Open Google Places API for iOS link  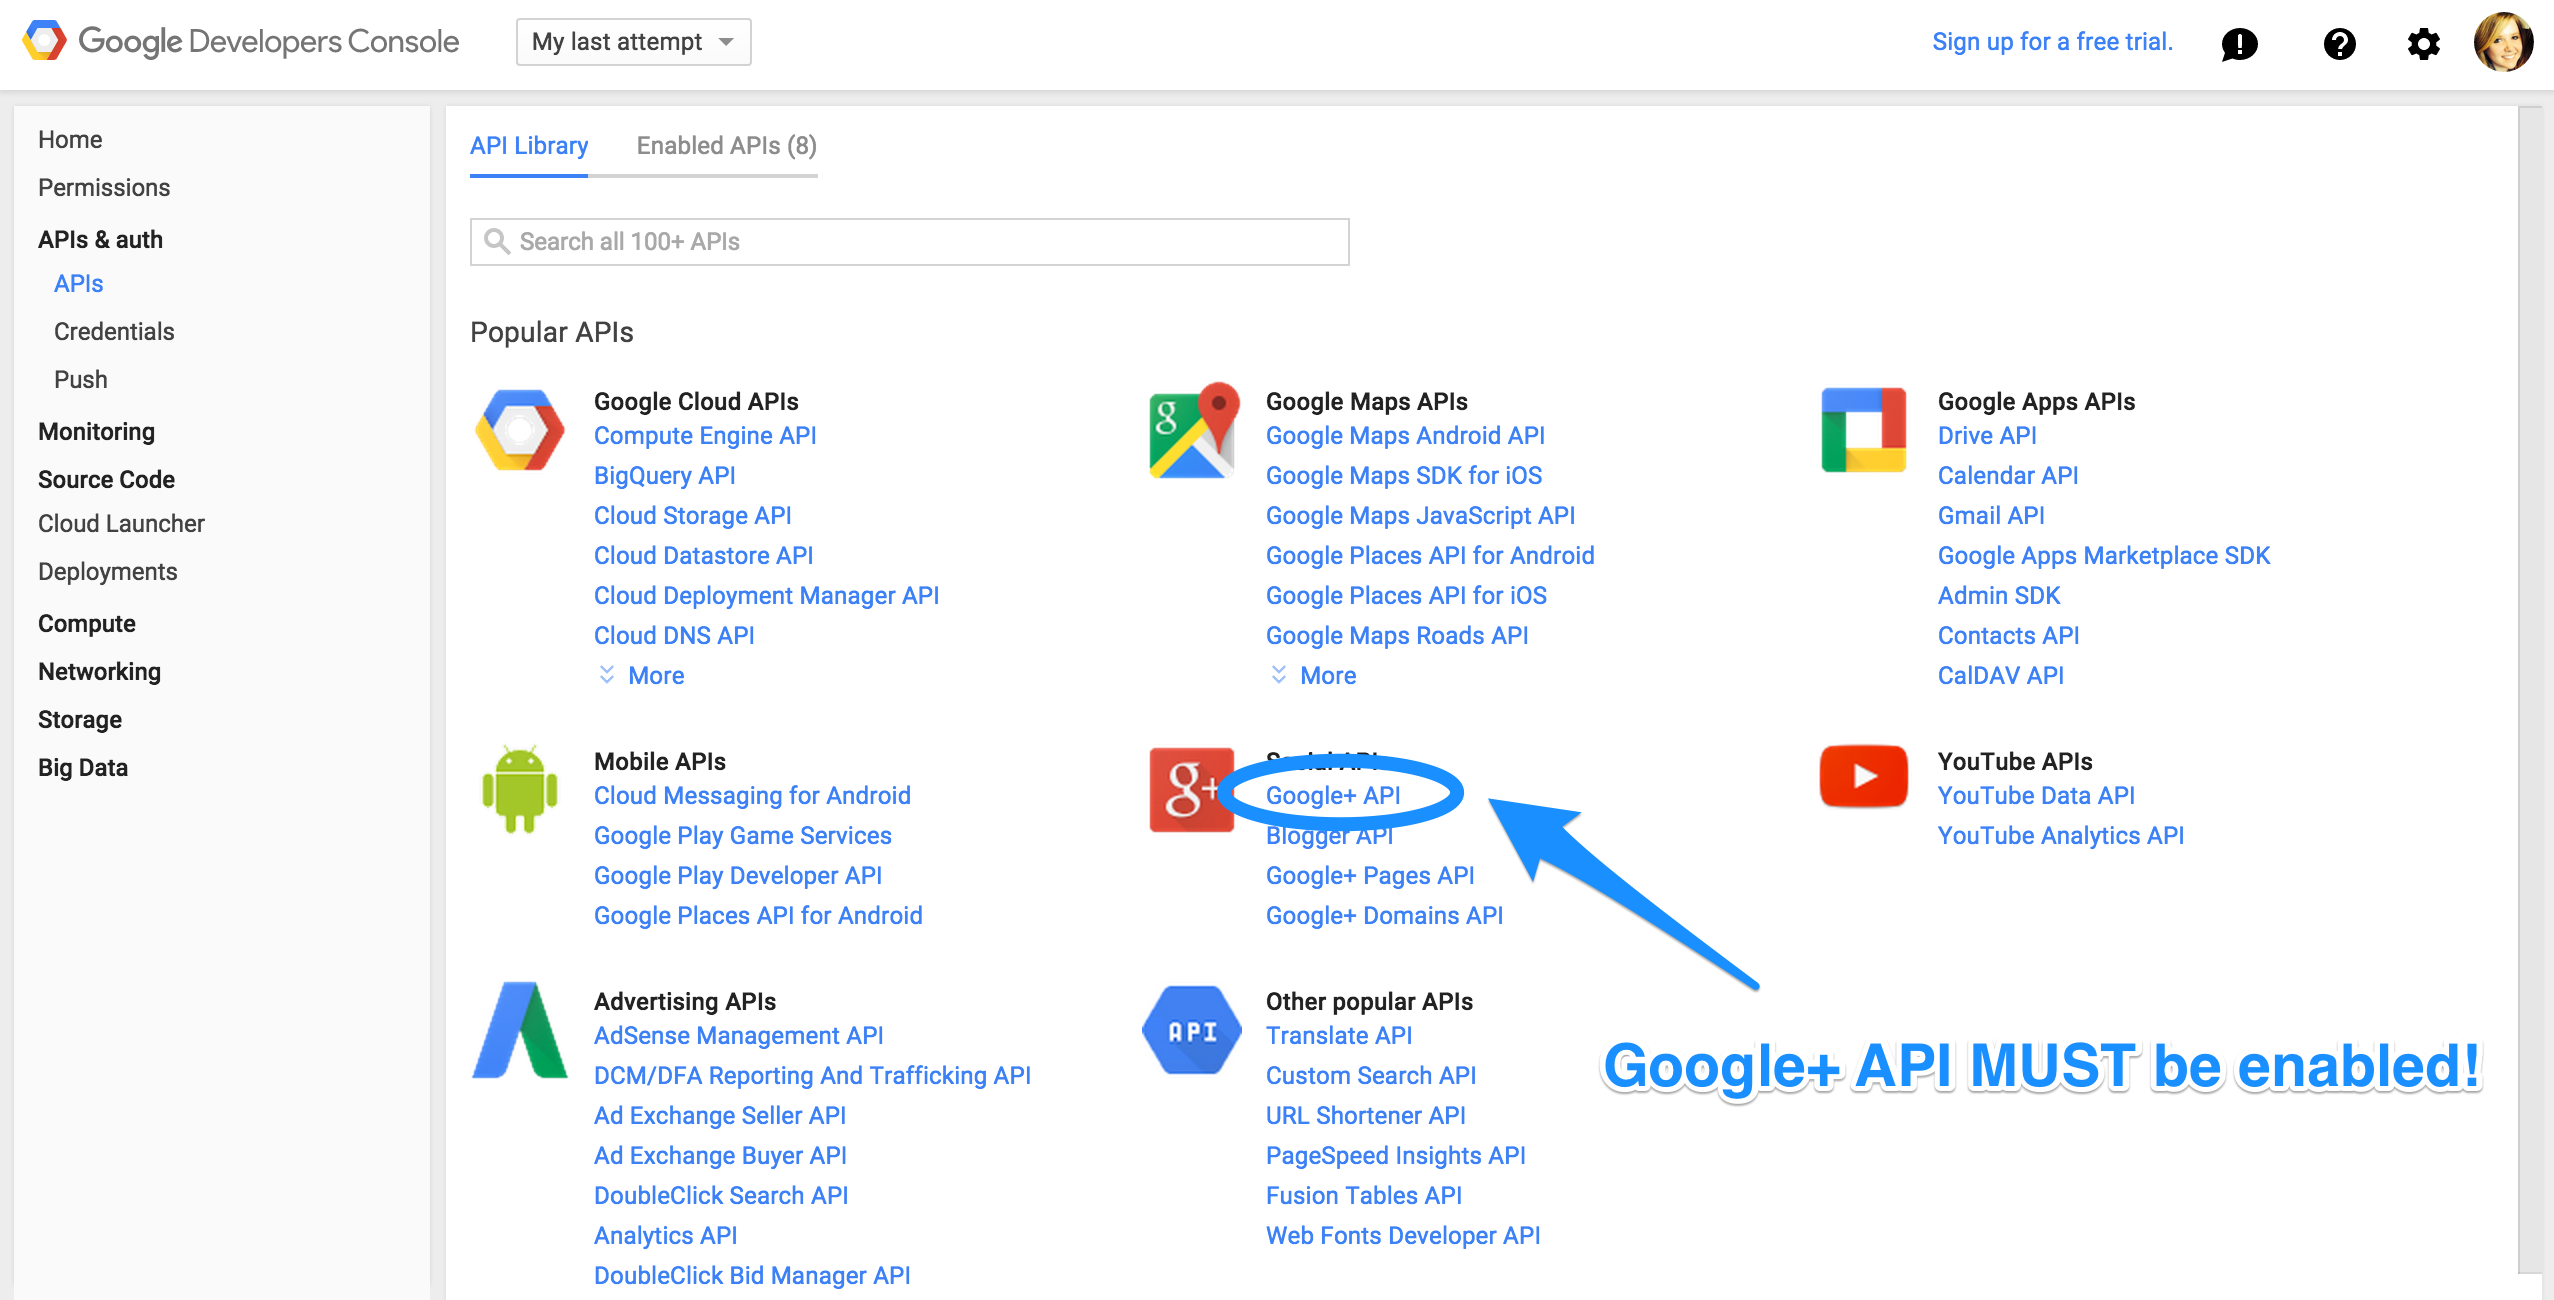1406,595
